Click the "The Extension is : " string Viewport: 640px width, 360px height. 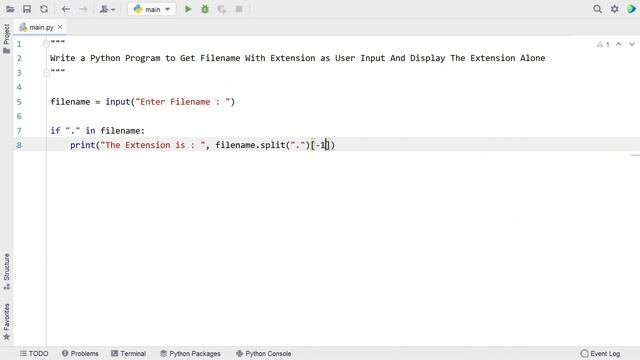tap(153, 145)
